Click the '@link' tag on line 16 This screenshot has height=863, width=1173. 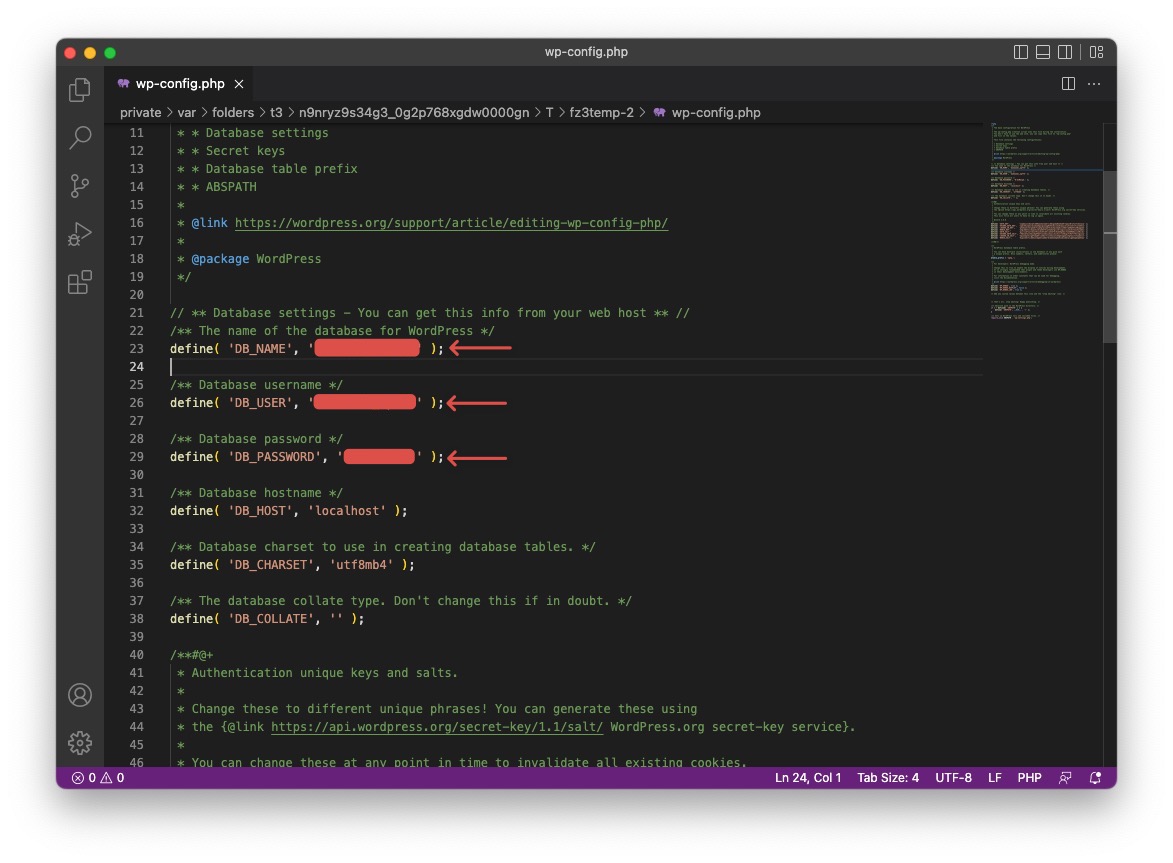209,223
